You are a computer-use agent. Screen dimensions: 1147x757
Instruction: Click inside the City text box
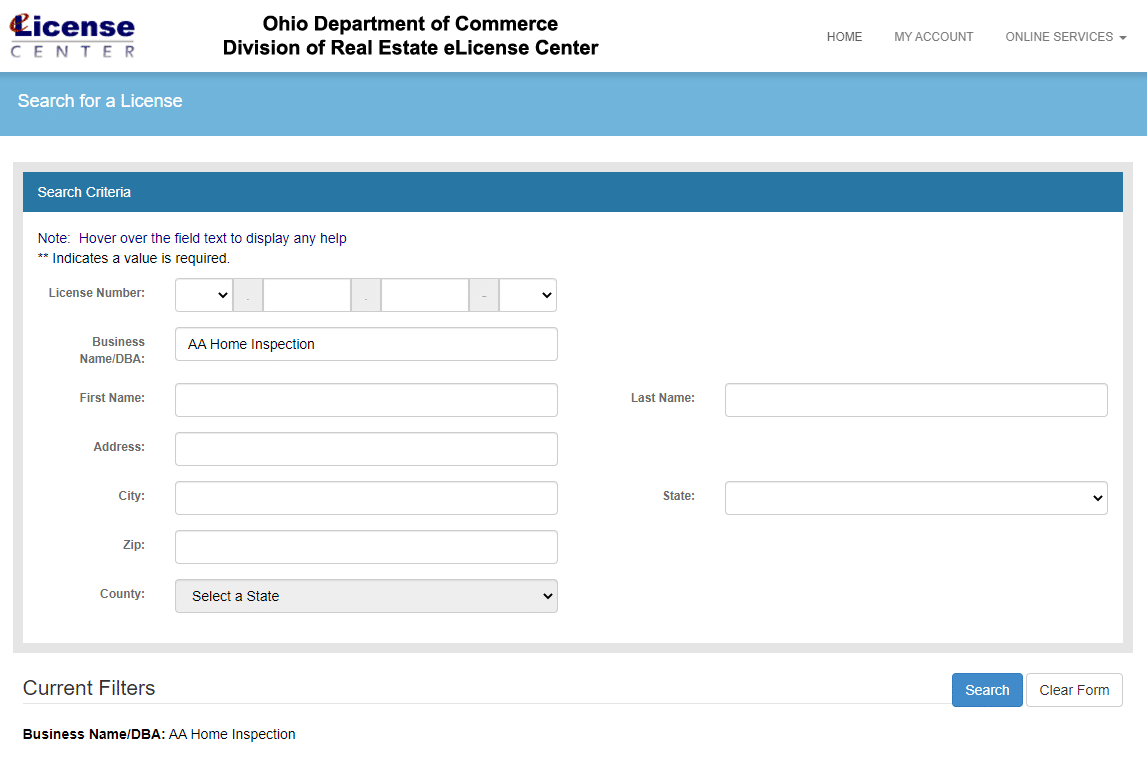point(366,497)
